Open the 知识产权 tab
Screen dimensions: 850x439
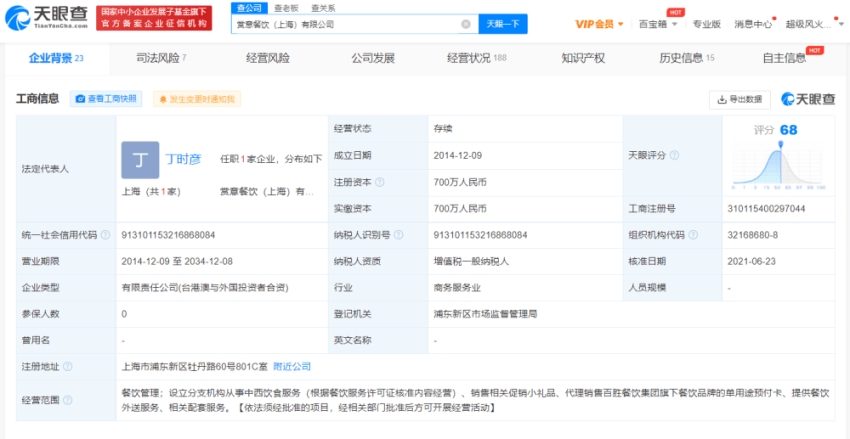(583, 58)
